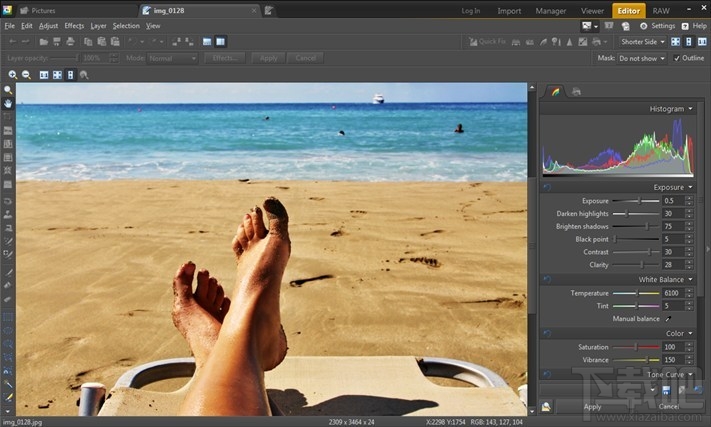Collapse the Histogram panel section
The width and height of the screenshot is (711, 427).
tap(690, 108)
